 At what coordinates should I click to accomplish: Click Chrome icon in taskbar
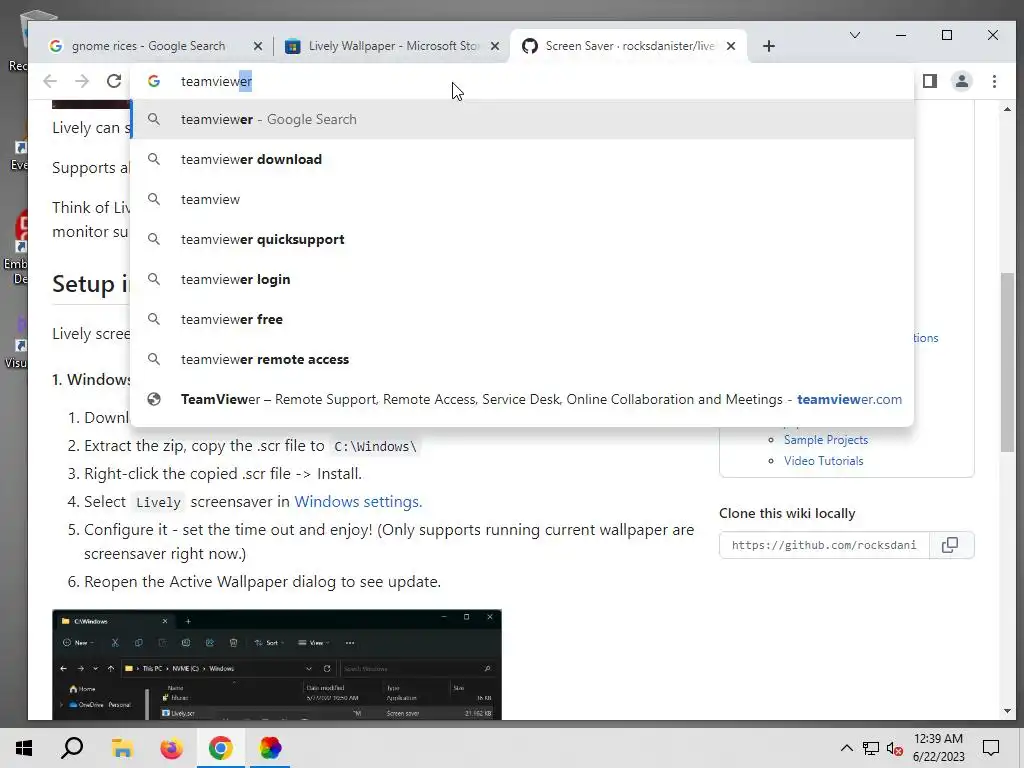(221, 748)
